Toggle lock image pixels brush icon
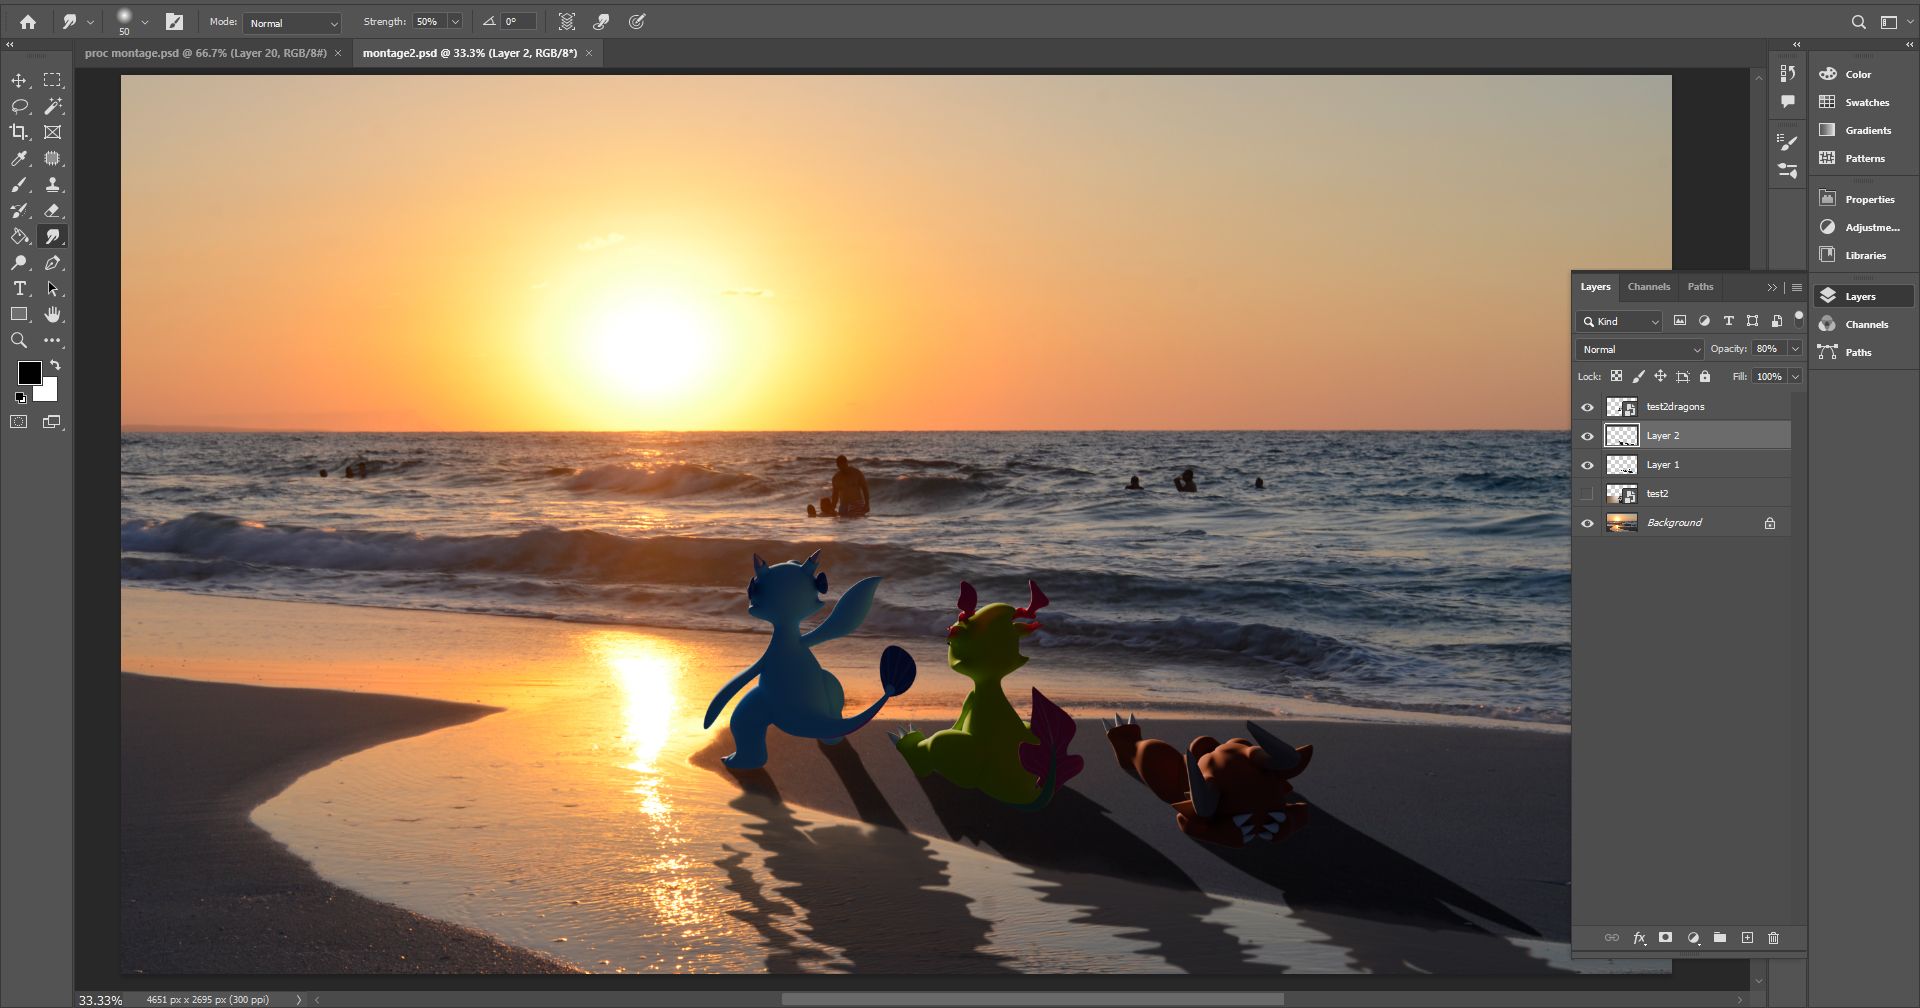 [x=1638, y=377]
